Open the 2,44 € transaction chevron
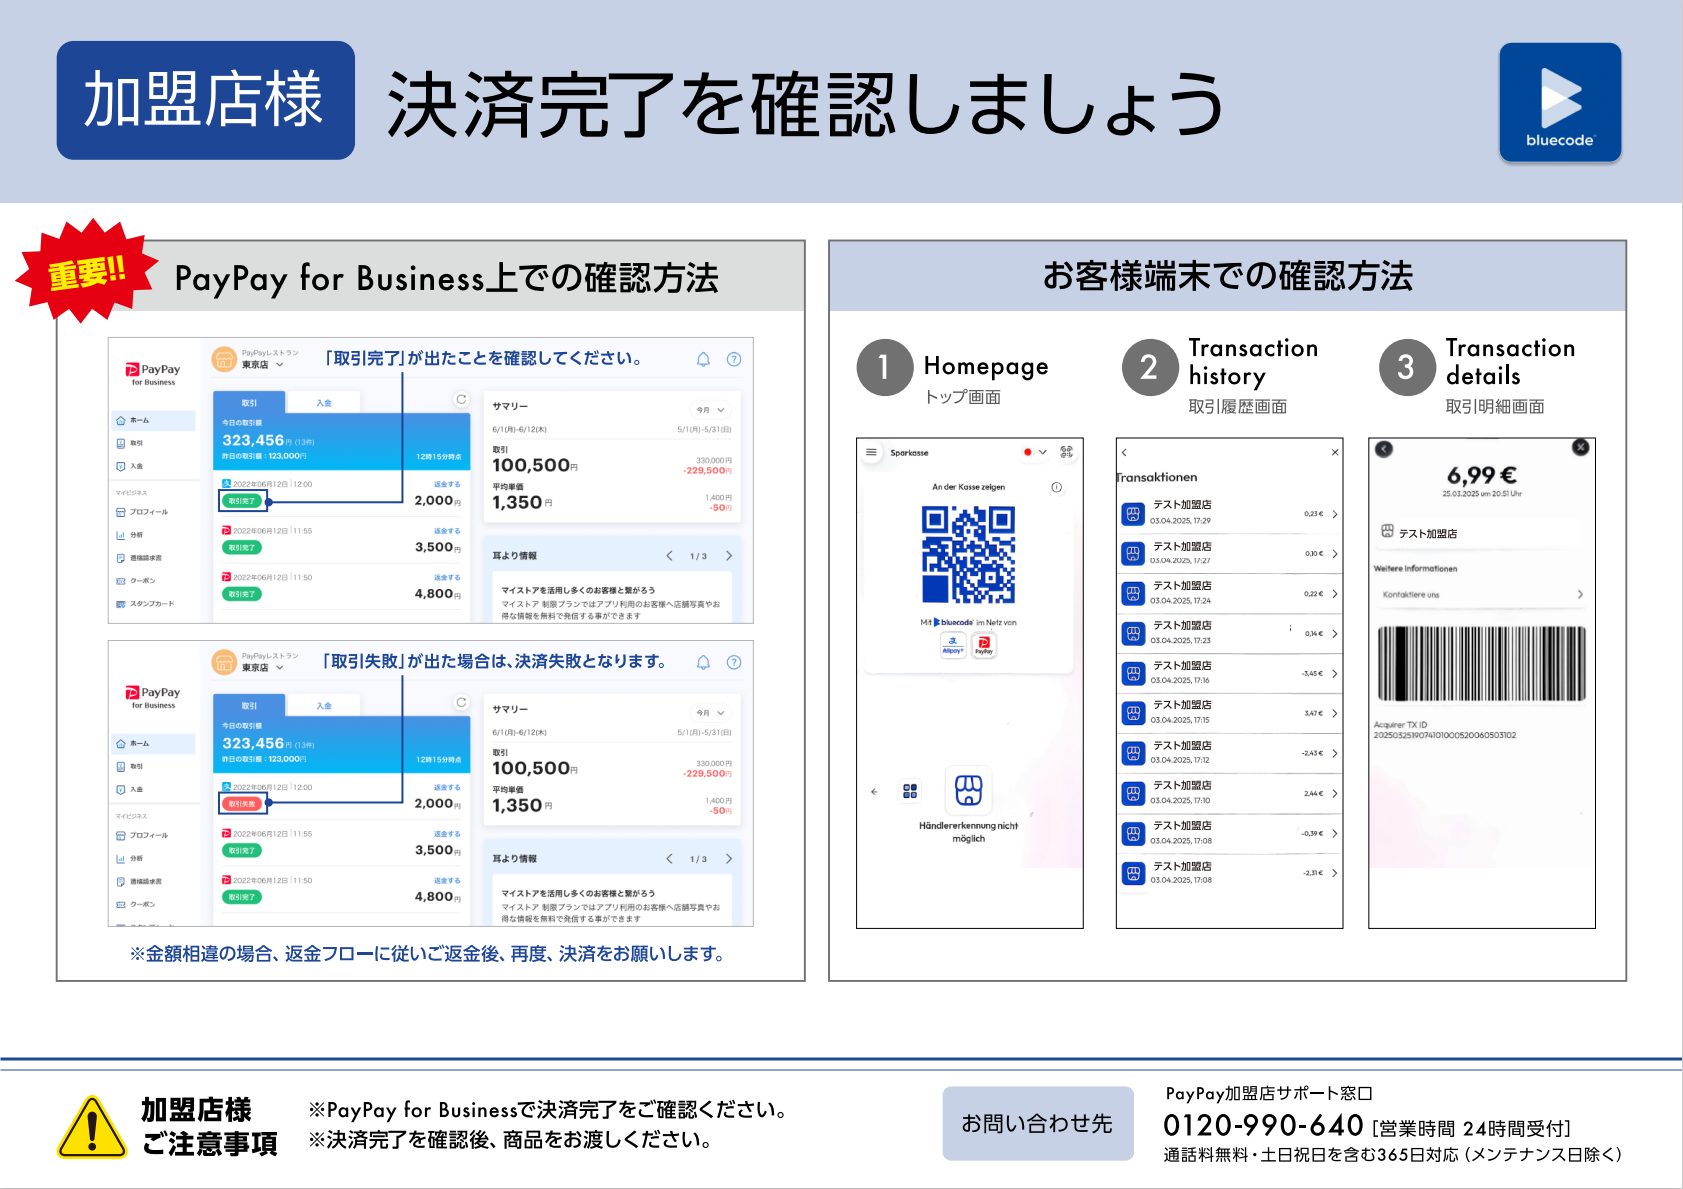This screenshot has width=1683, height=1189. pyautogui.click(x=1335, y=794)
